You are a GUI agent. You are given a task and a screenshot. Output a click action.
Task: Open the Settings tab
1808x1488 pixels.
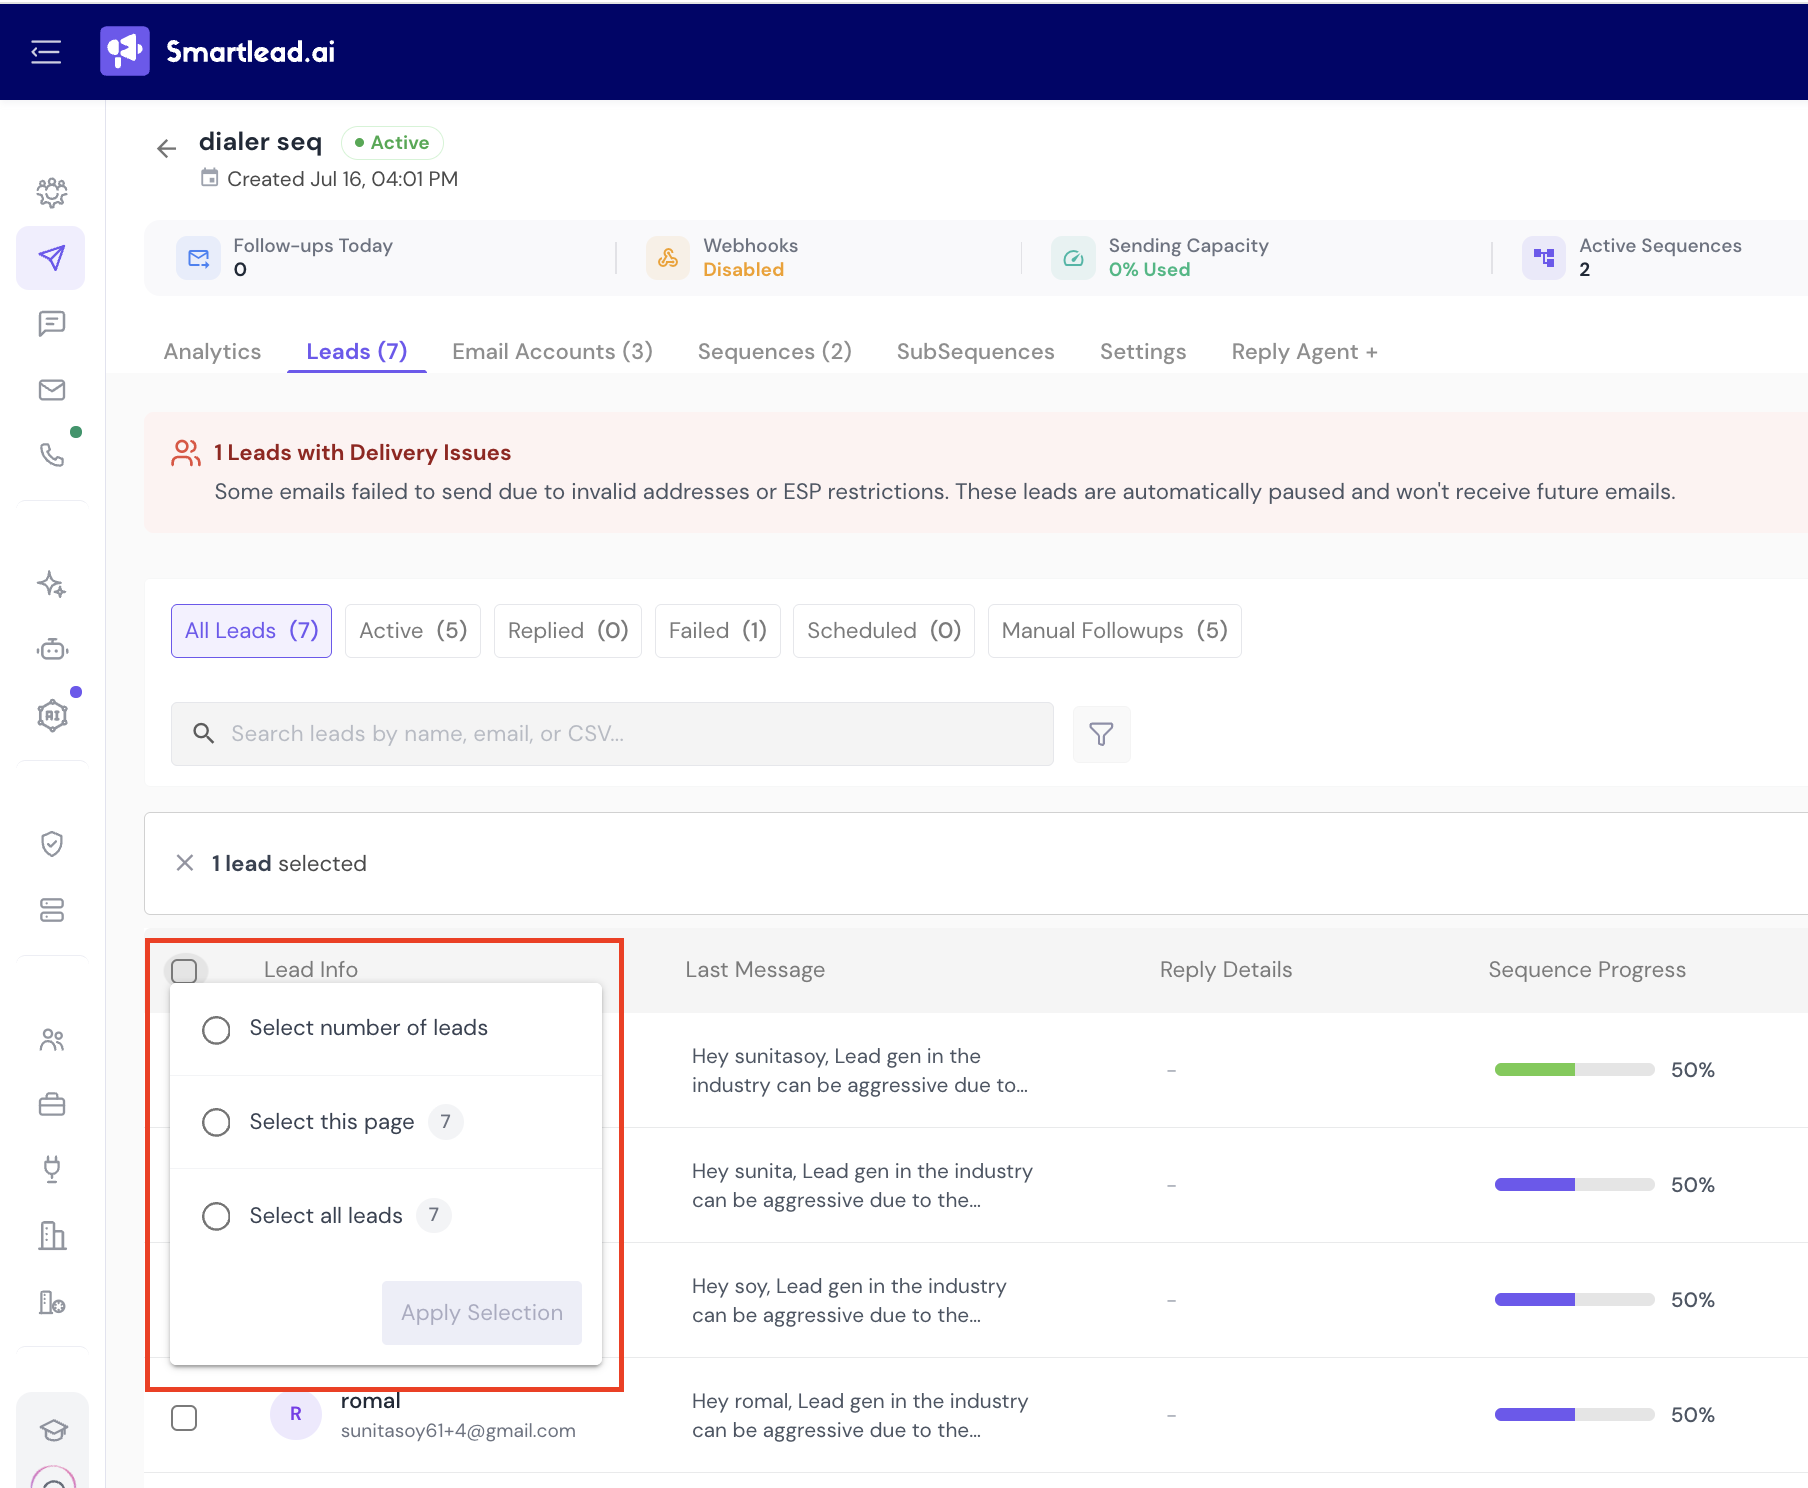[x=1143, y=352]
